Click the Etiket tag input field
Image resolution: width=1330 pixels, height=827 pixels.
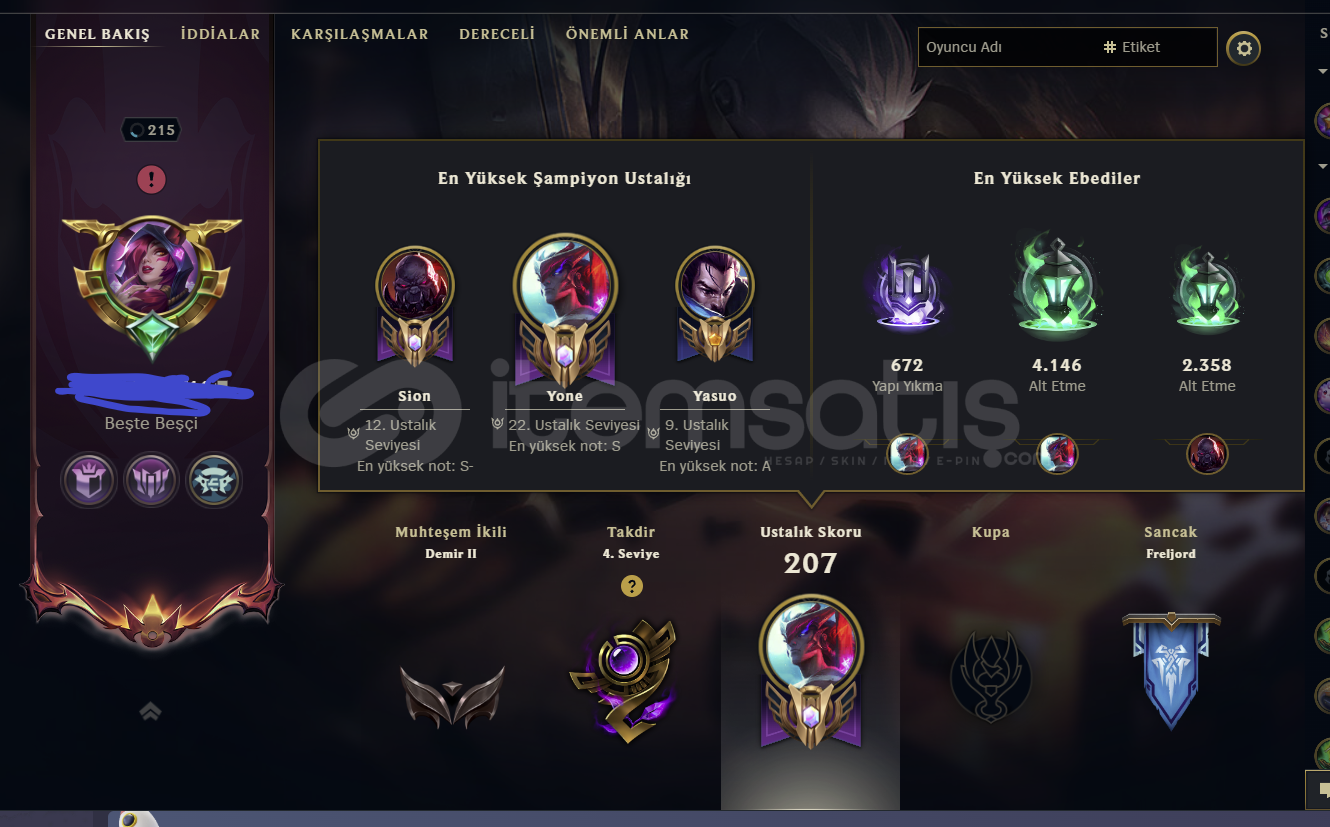tap(1156, 47)
